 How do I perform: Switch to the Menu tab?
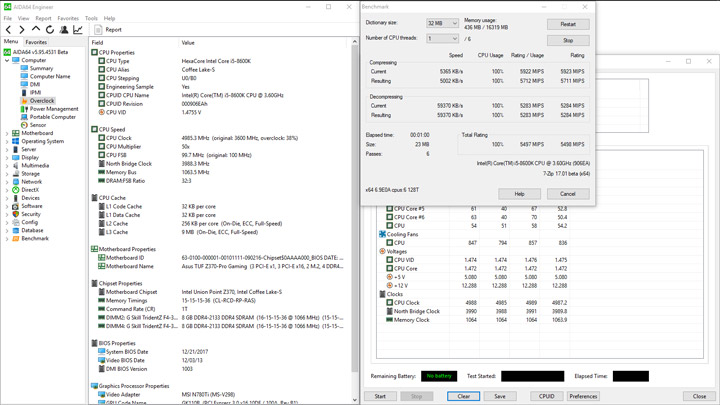11,41
